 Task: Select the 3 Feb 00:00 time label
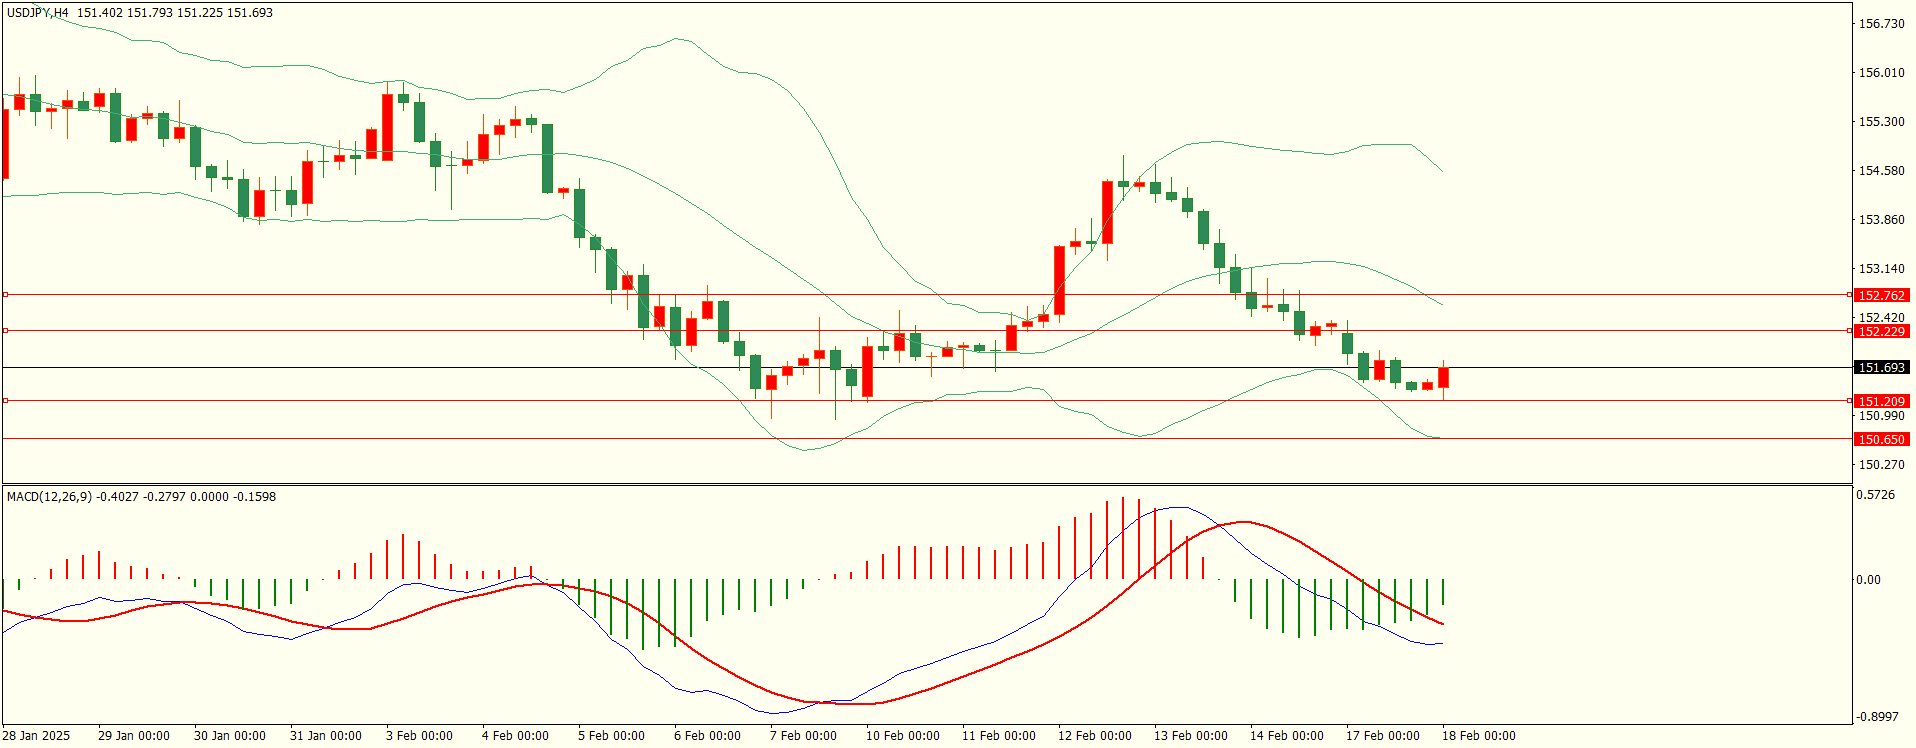tap(419, 736)
